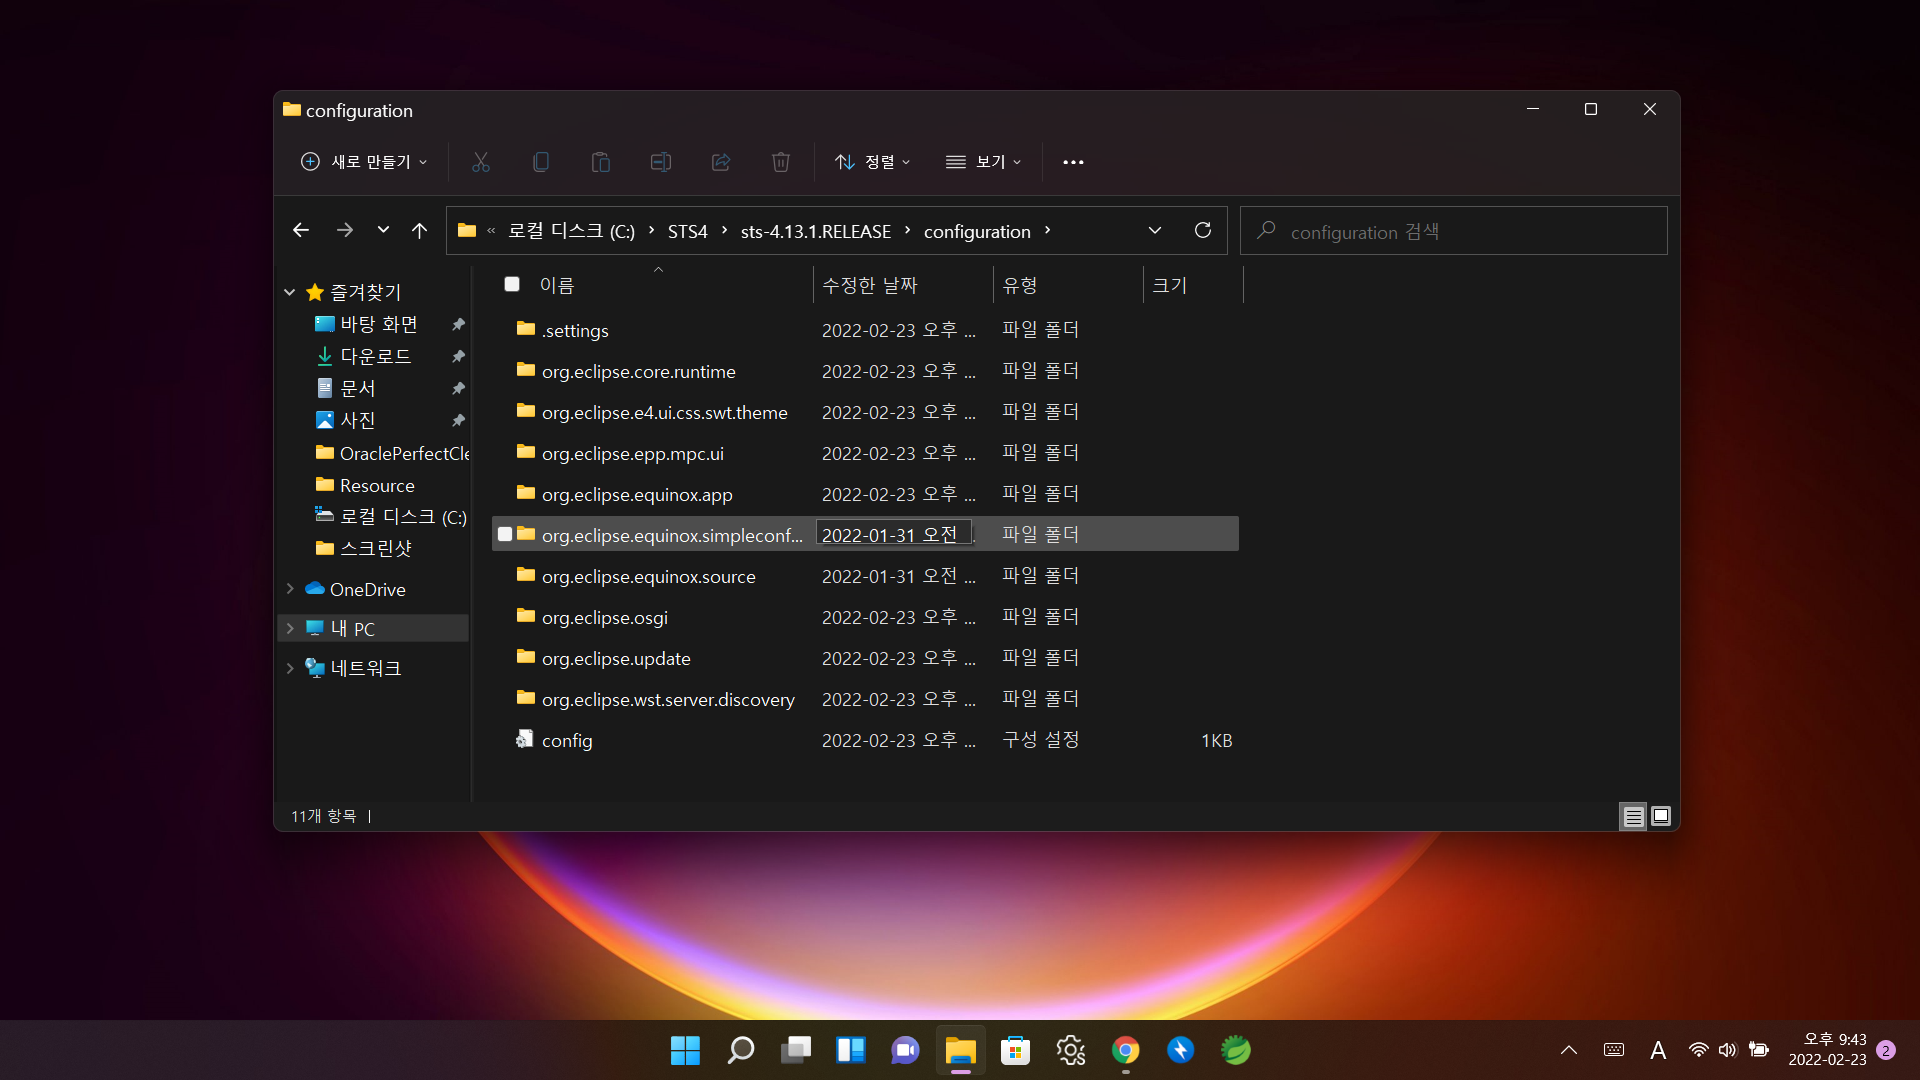Switch to details view icon in status bar

coord(1633,816)
